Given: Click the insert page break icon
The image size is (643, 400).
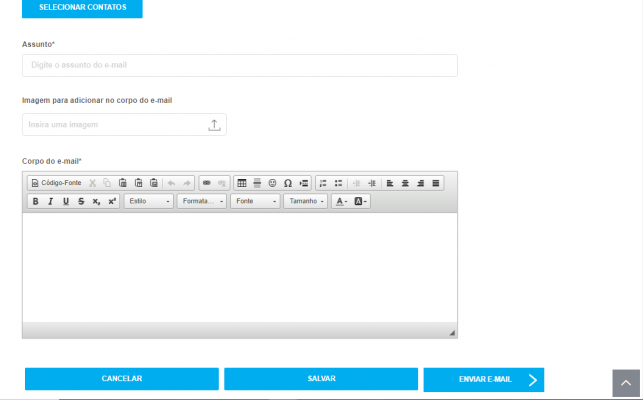Looking at the screenshot, I should click(303, 183).
